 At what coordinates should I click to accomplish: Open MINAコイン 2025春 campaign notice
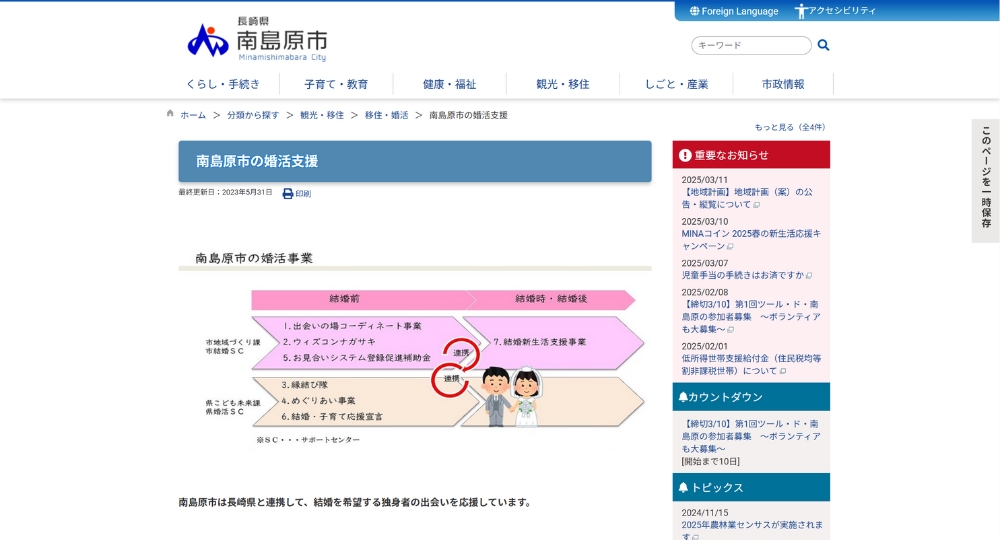pyautogui.click(x=751, y=240)
